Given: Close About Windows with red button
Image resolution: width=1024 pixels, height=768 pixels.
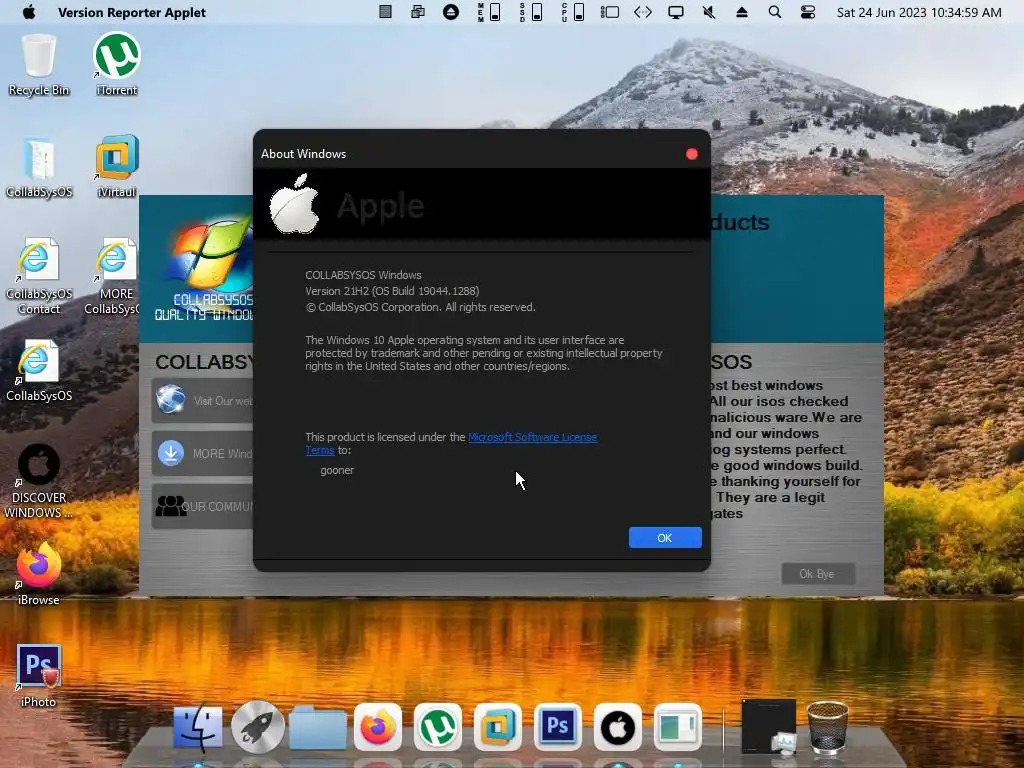Looking at the screenshot, I should click(x=692, y=154).
